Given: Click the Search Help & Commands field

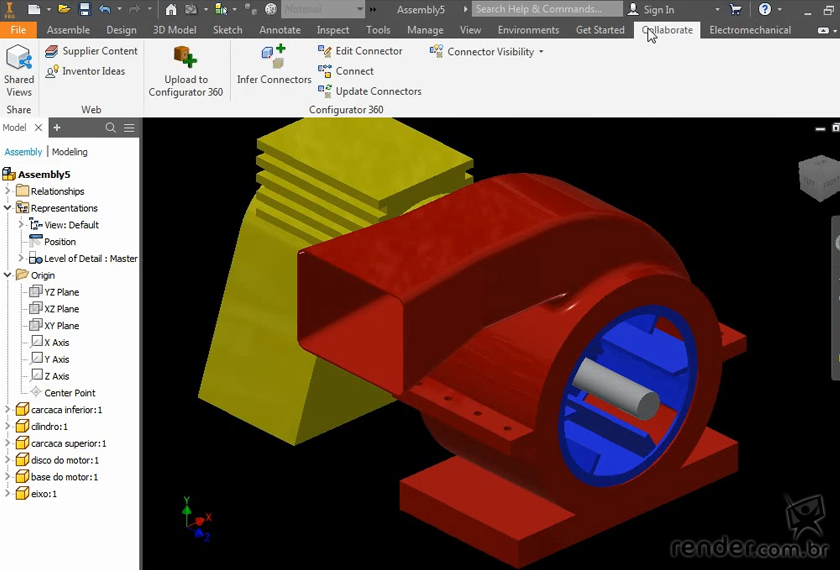Looking at the screenshot, I should point(545,9).
